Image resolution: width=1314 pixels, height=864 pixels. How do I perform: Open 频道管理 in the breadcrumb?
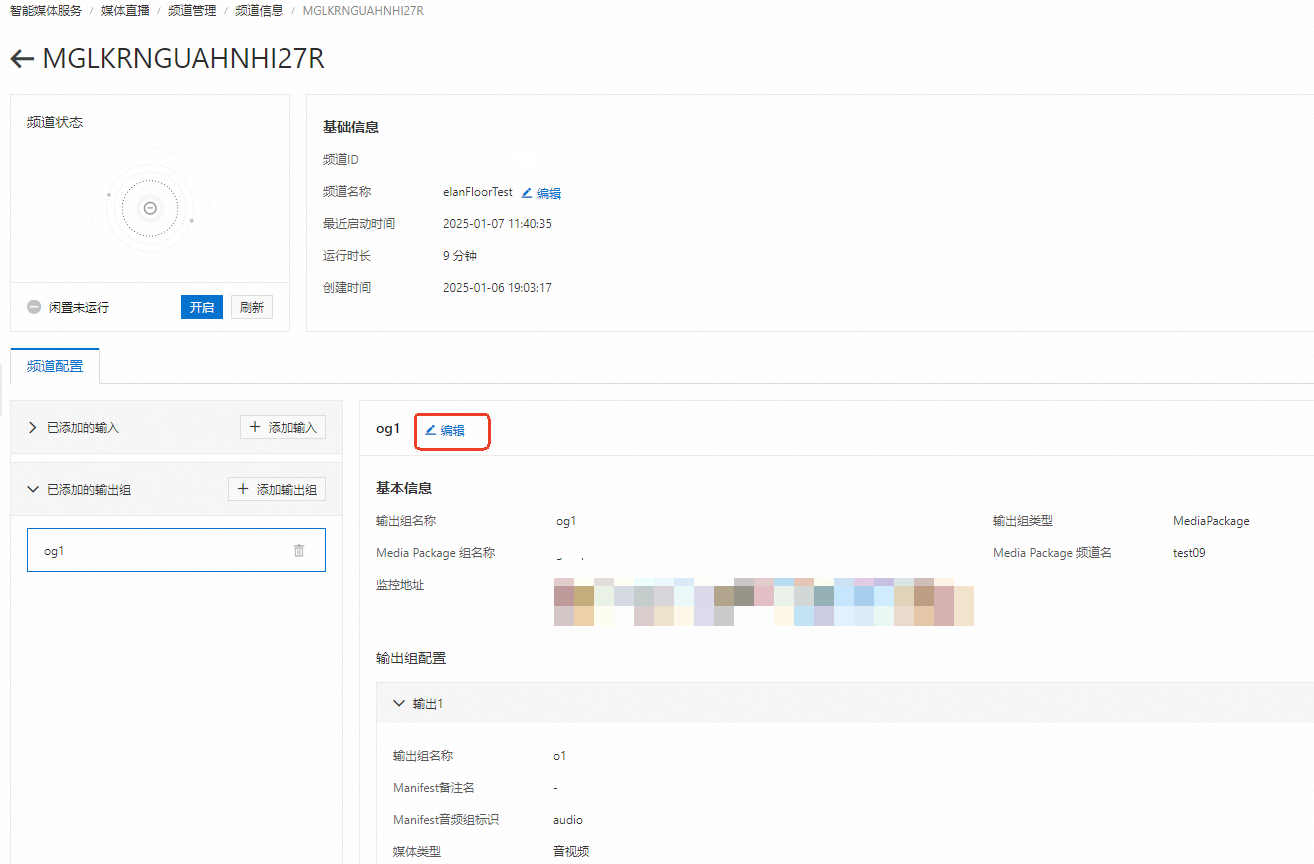192,10
